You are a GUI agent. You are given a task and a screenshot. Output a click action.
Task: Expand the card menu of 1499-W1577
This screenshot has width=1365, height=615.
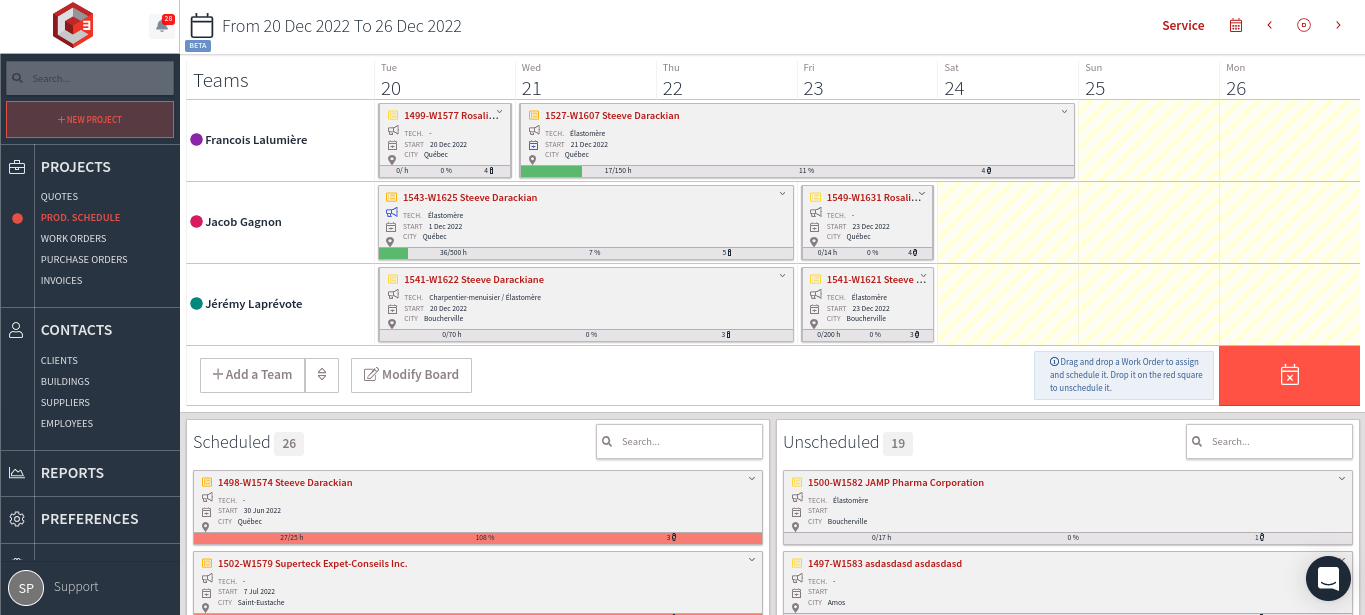tap(500, 112)
